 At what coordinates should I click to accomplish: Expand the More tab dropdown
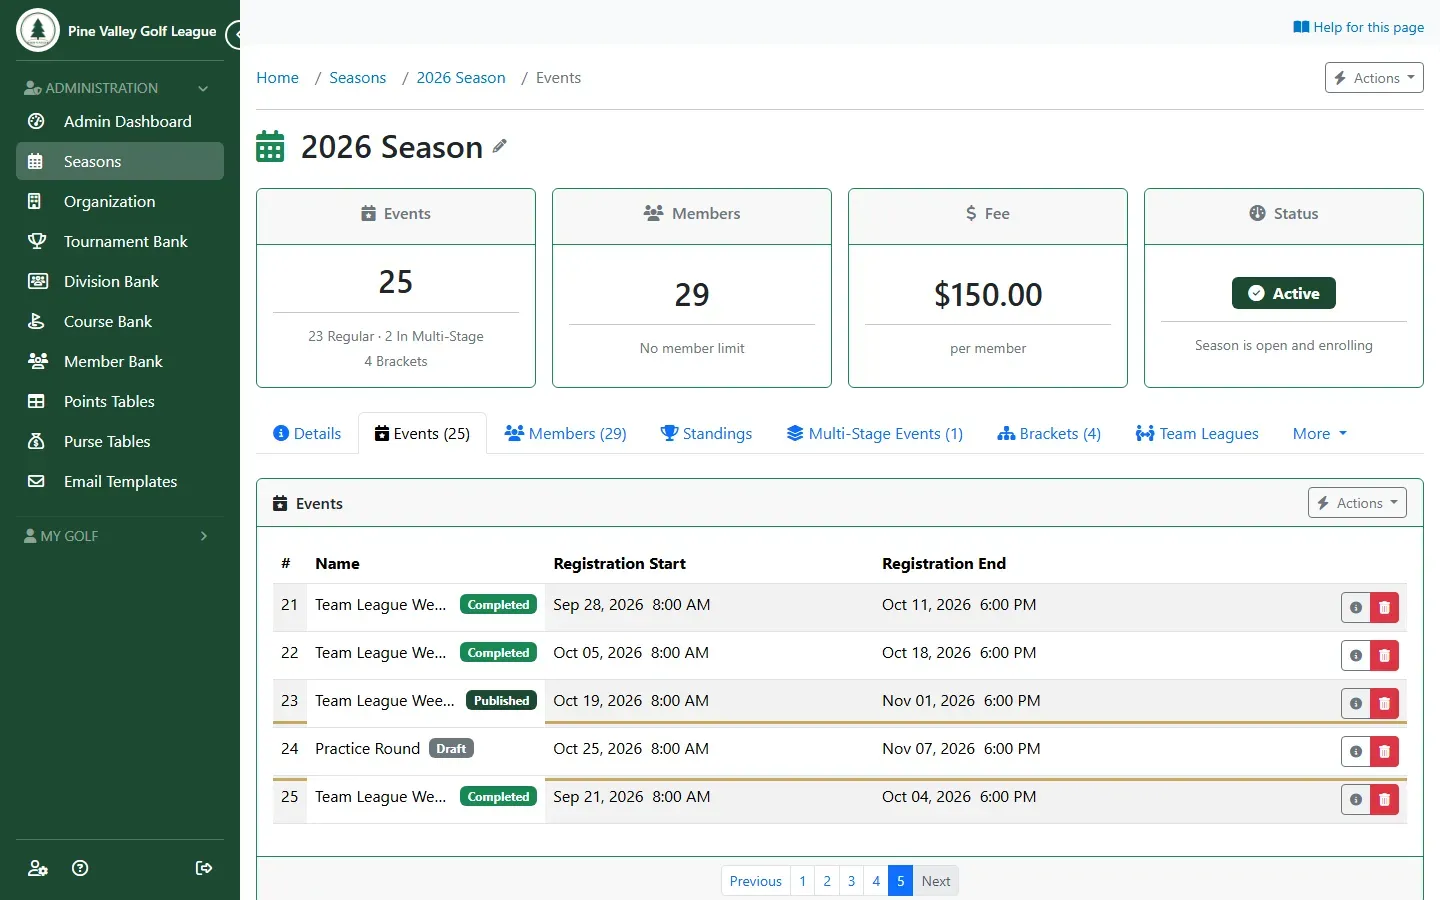tap(1320, 434)
